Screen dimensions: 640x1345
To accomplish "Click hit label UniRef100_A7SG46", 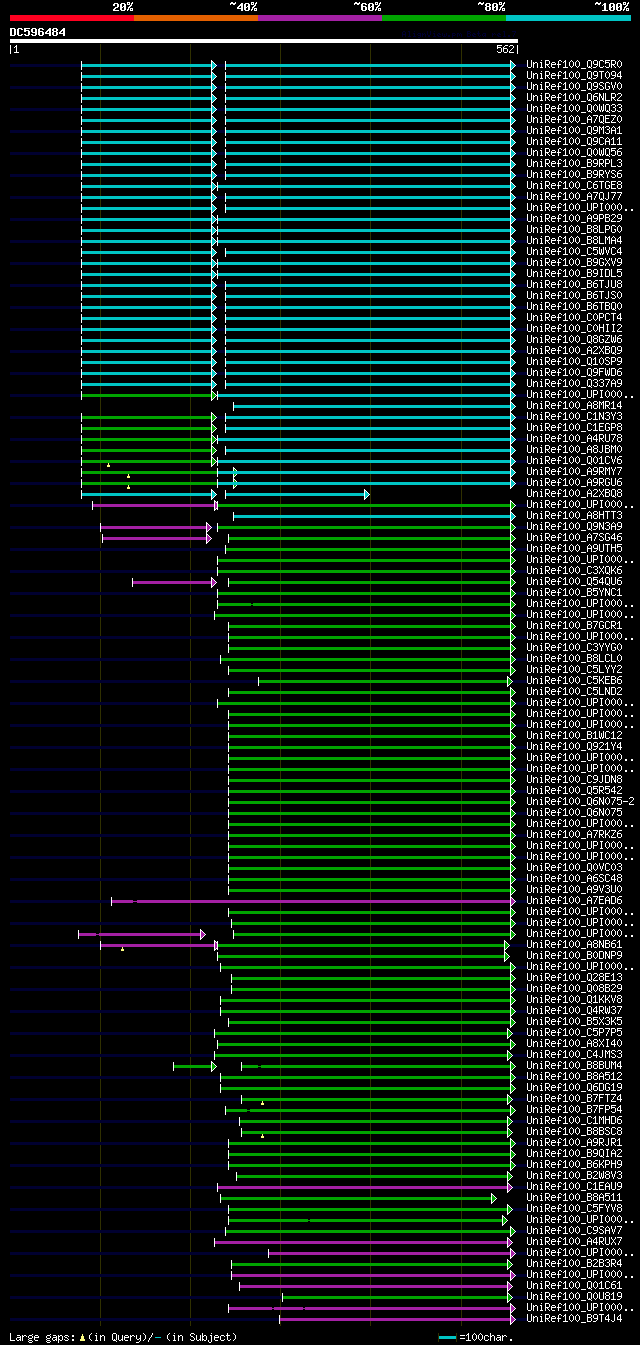I will point(574,537).
